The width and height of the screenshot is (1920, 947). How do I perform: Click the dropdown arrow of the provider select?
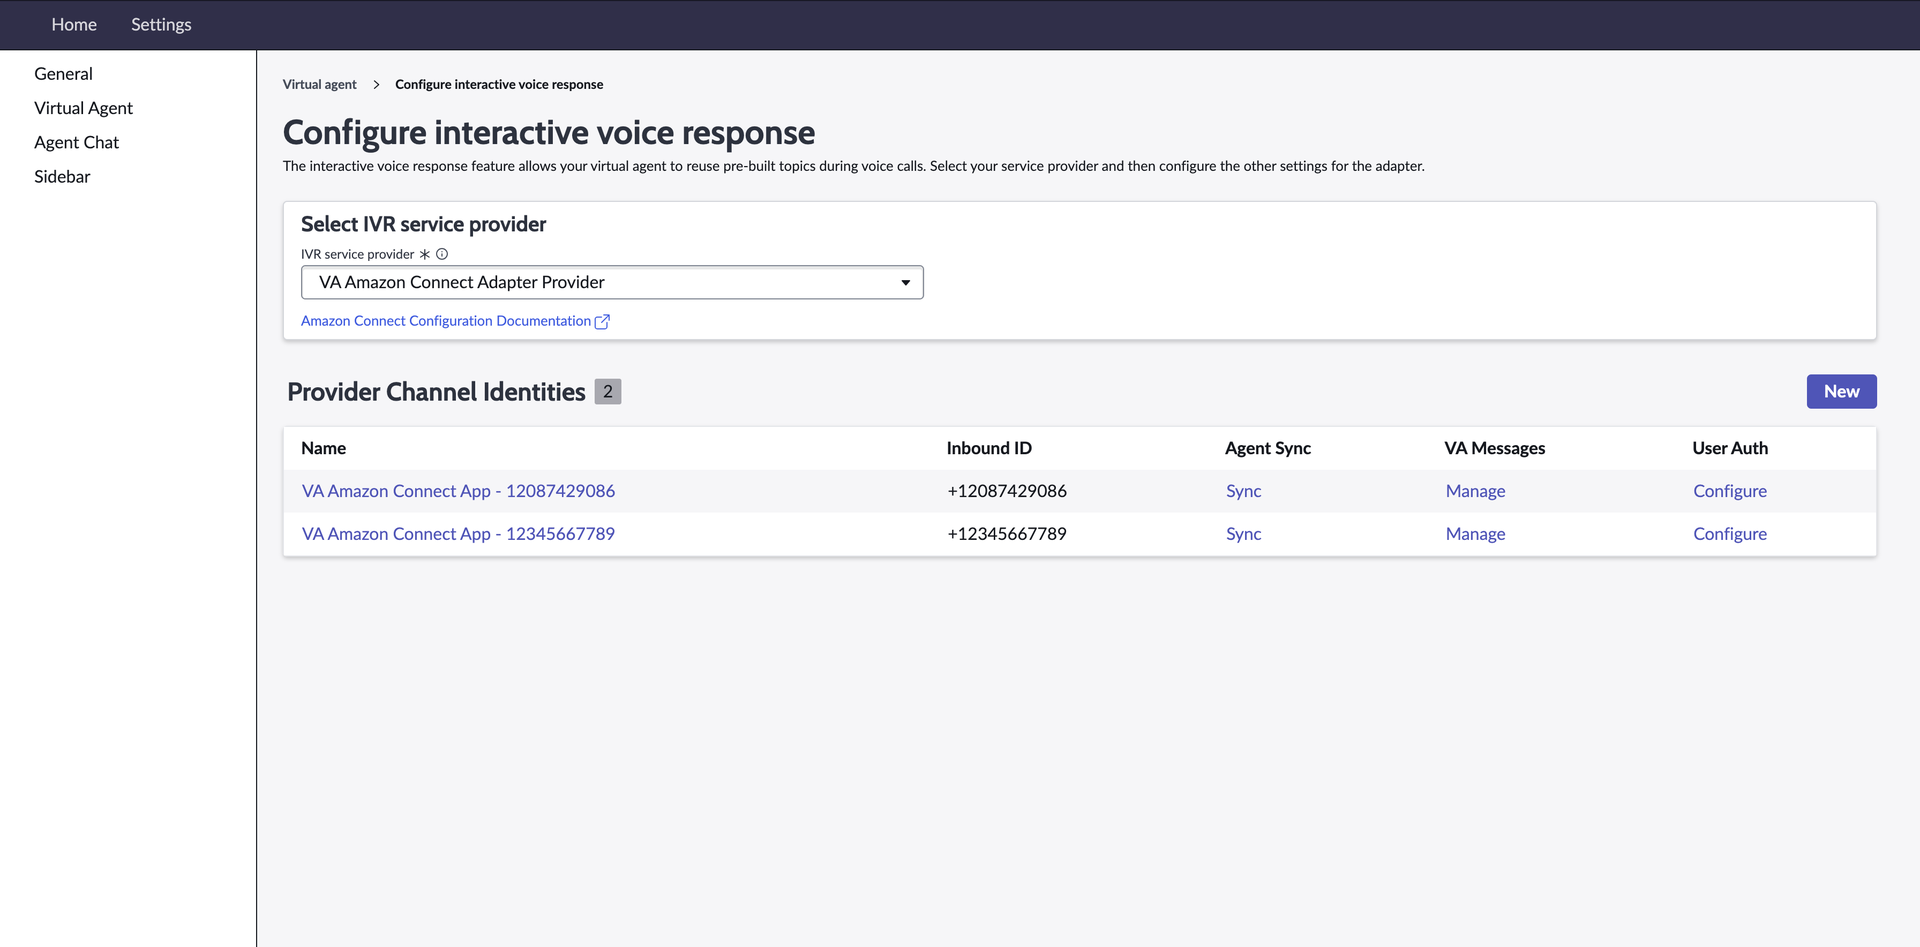point(905,283)
